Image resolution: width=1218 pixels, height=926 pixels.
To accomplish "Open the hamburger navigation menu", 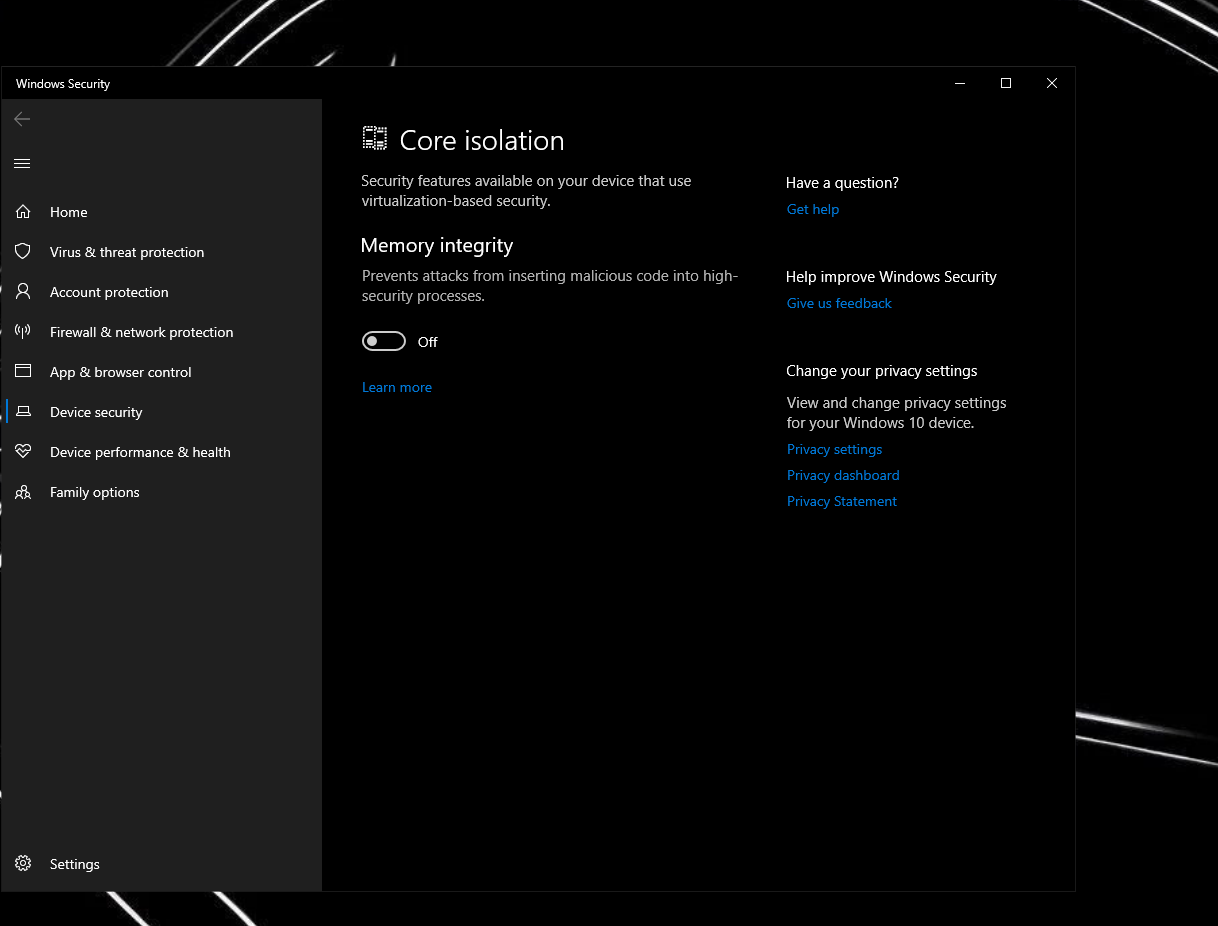I will [x=22, y=163].
